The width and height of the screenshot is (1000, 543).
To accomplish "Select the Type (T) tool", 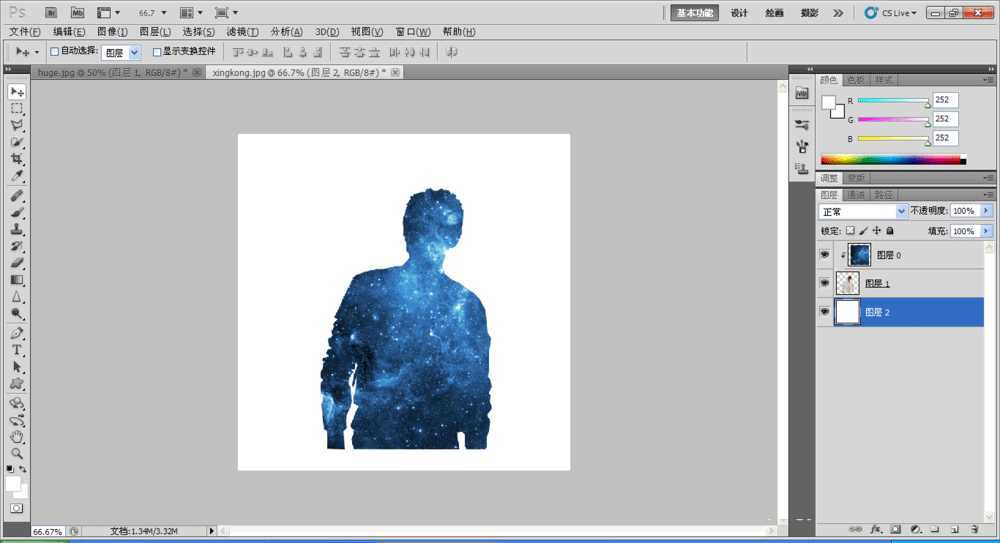I will [x=17, y=350].
